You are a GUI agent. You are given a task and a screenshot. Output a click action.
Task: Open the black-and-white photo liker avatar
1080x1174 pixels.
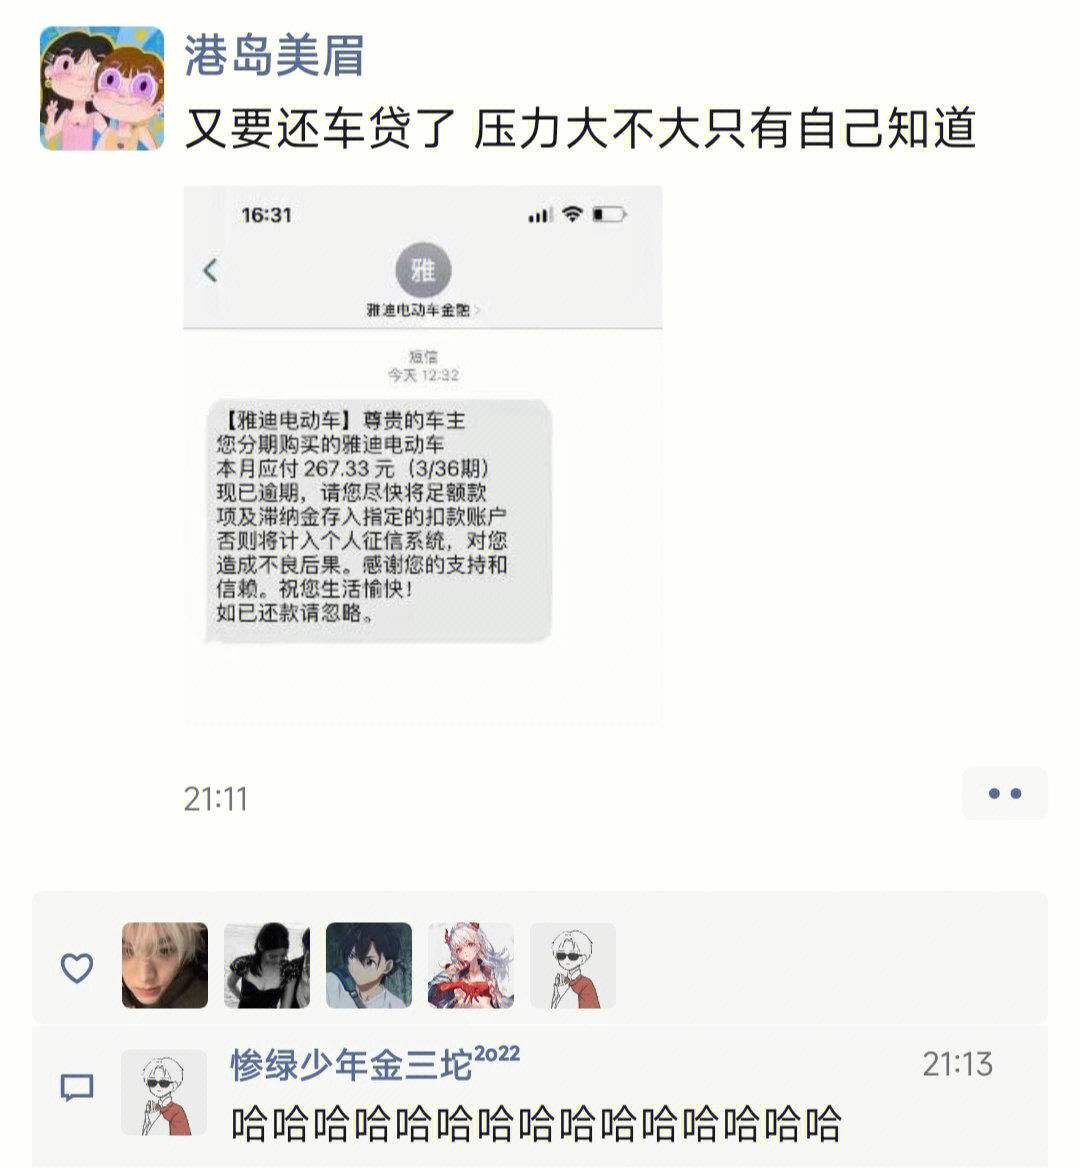coord(267,965)
